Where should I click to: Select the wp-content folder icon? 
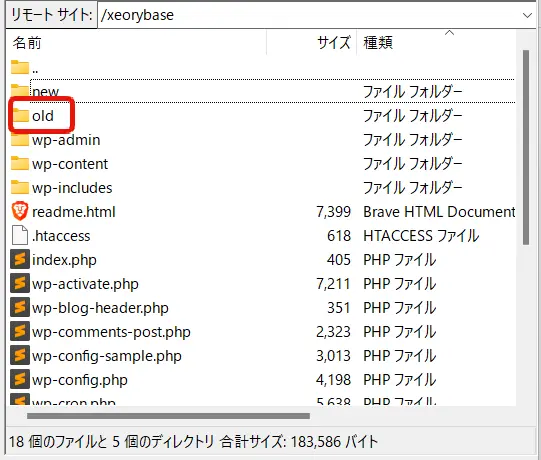(20, 164)
